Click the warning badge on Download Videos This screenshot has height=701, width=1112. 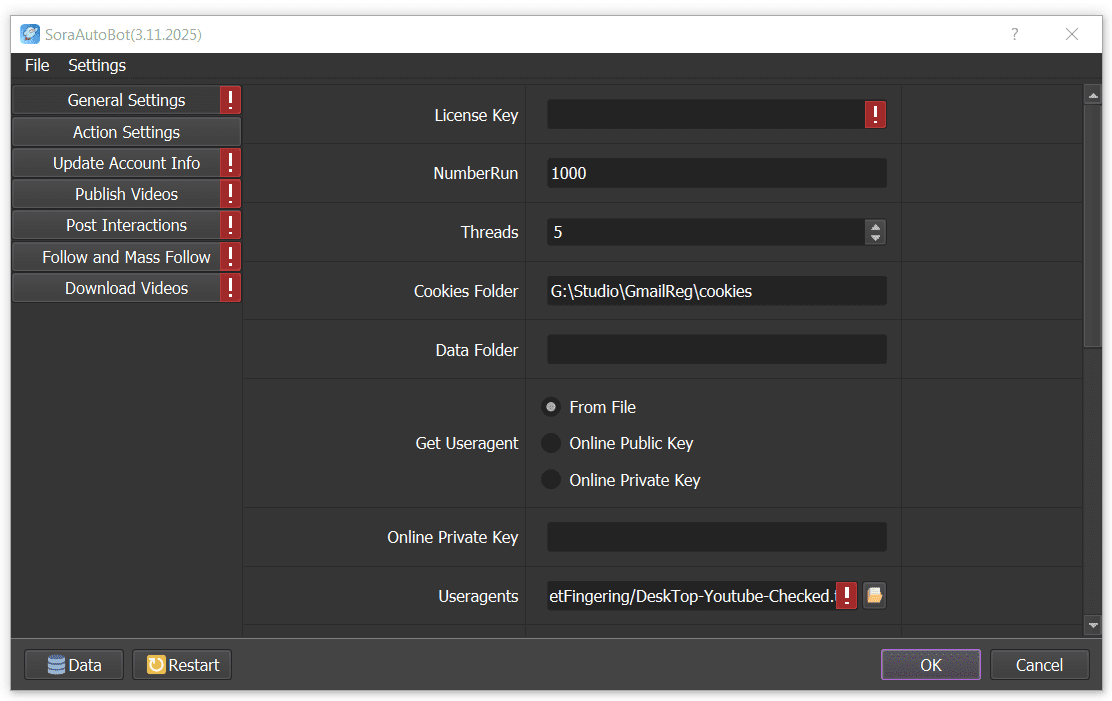pyautogui.click(x=231, y=287)
